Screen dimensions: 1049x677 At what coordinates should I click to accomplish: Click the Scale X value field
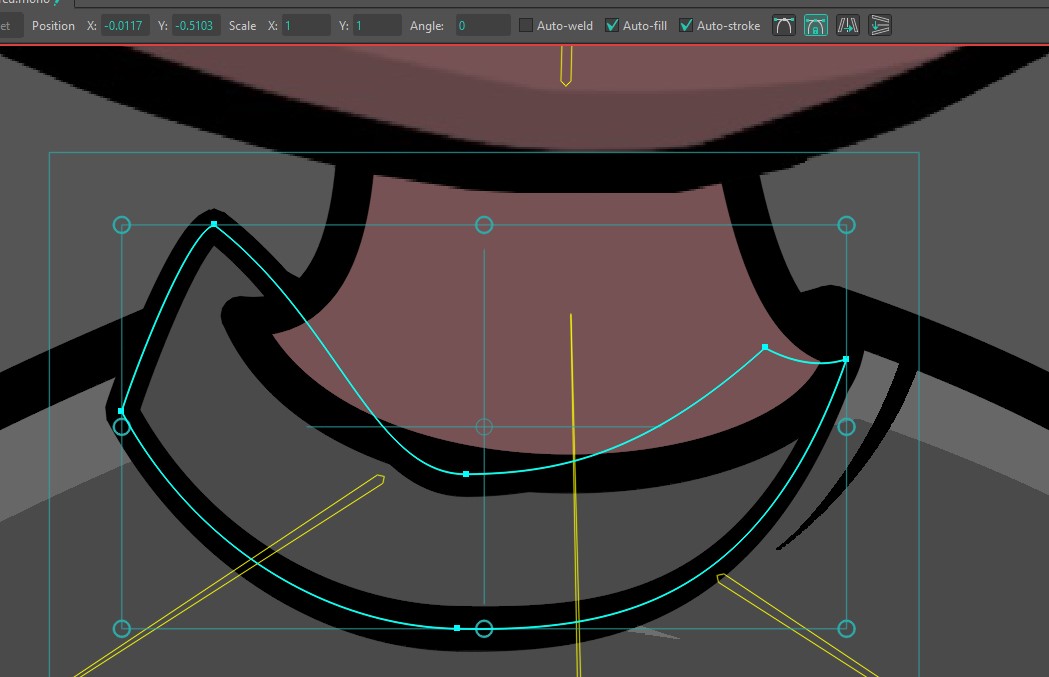306,25
